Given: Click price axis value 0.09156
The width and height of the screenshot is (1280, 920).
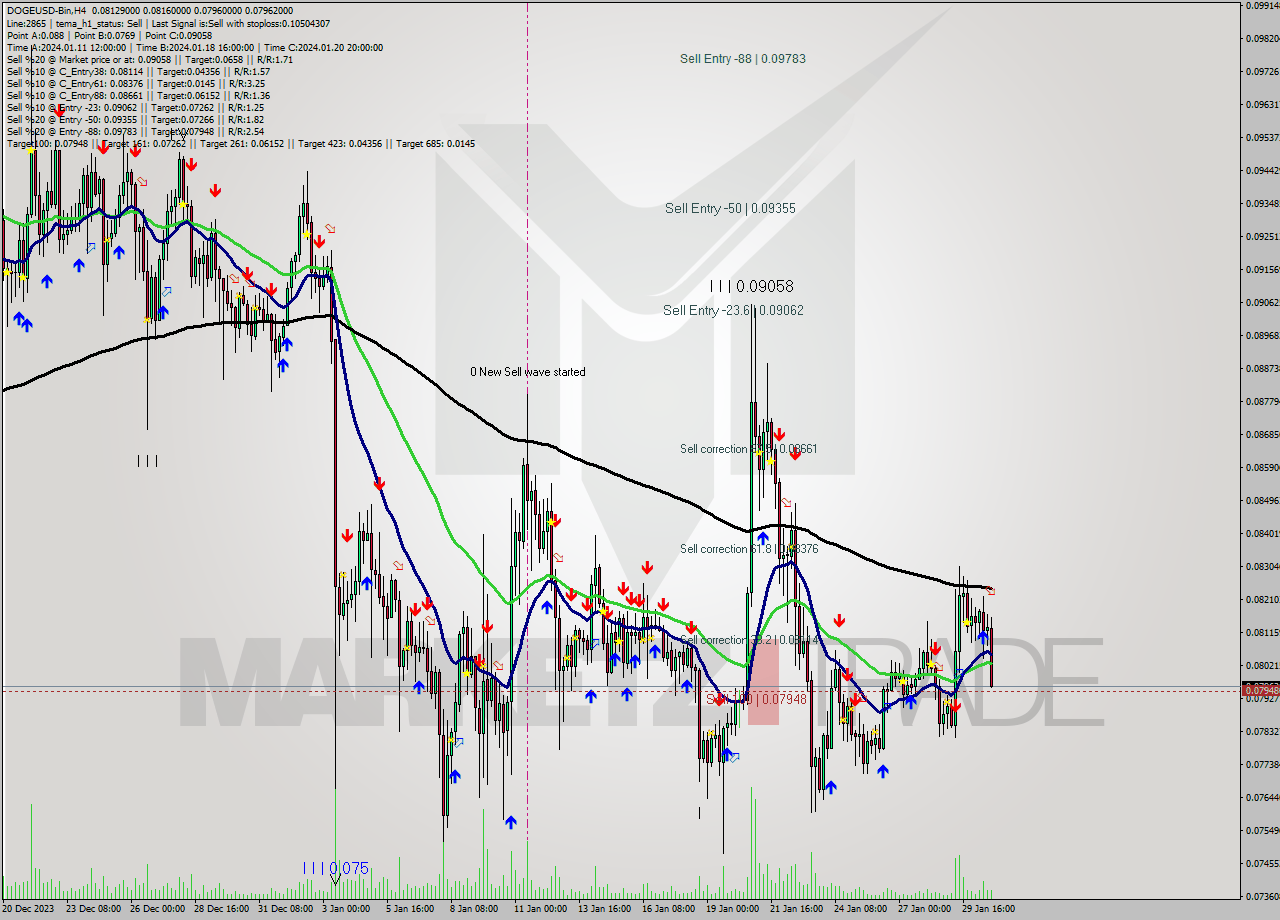Looking at the screenshot, I should (x=1261, y=269).
